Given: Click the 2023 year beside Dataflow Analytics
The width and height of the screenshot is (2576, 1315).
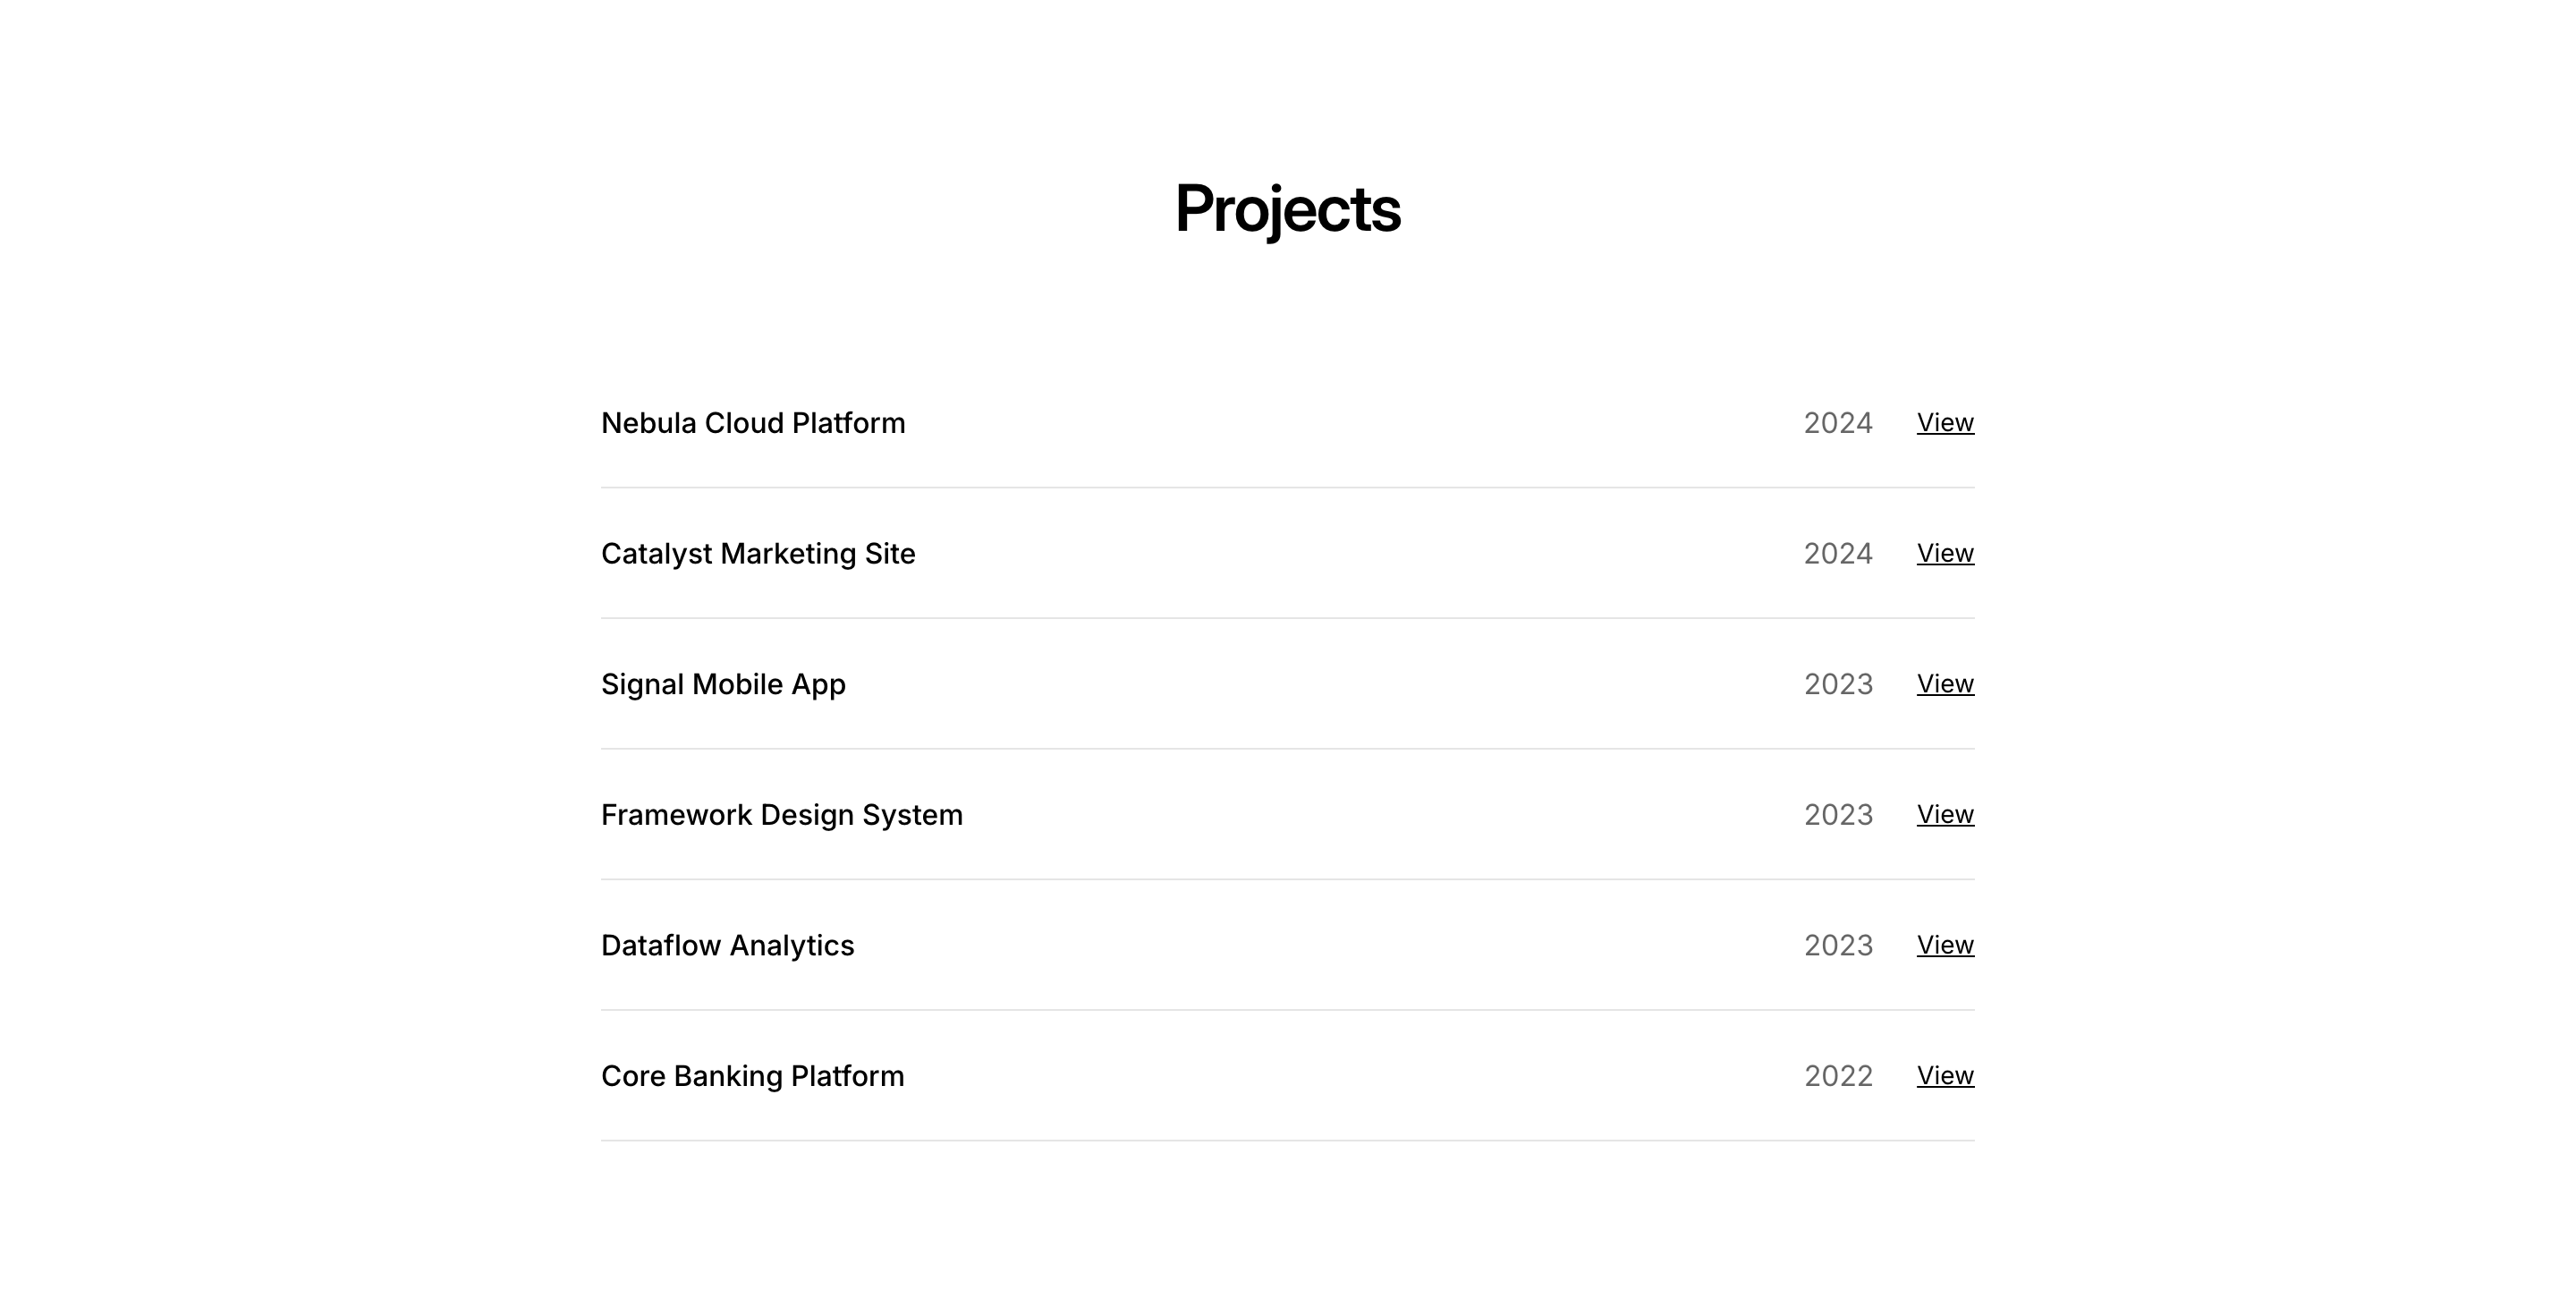Looking at the screenshot, I should pyautogui.click(x=1837, y=945).
